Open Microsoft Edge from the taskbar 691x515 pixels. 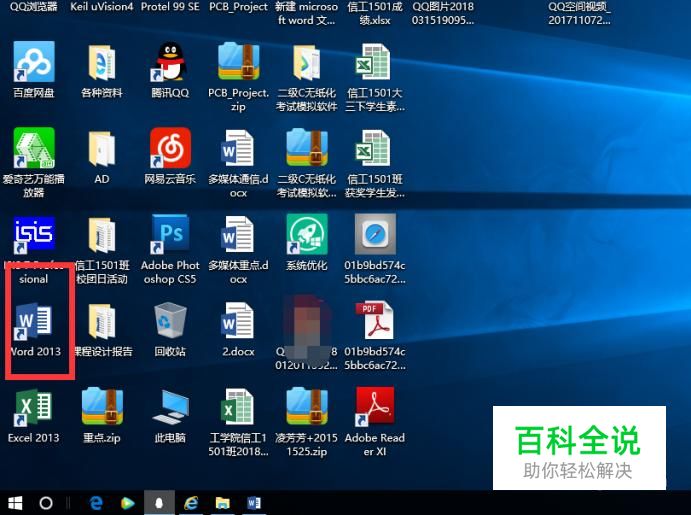click(x=97, y=502)
